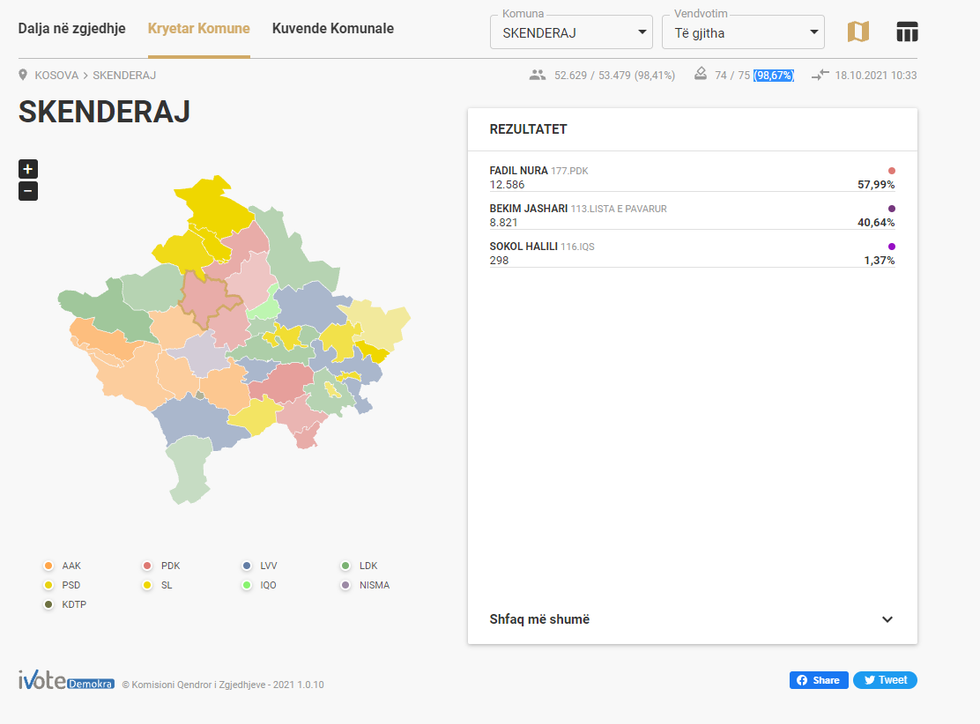Click the Tweet button

[x=885, y=680]
